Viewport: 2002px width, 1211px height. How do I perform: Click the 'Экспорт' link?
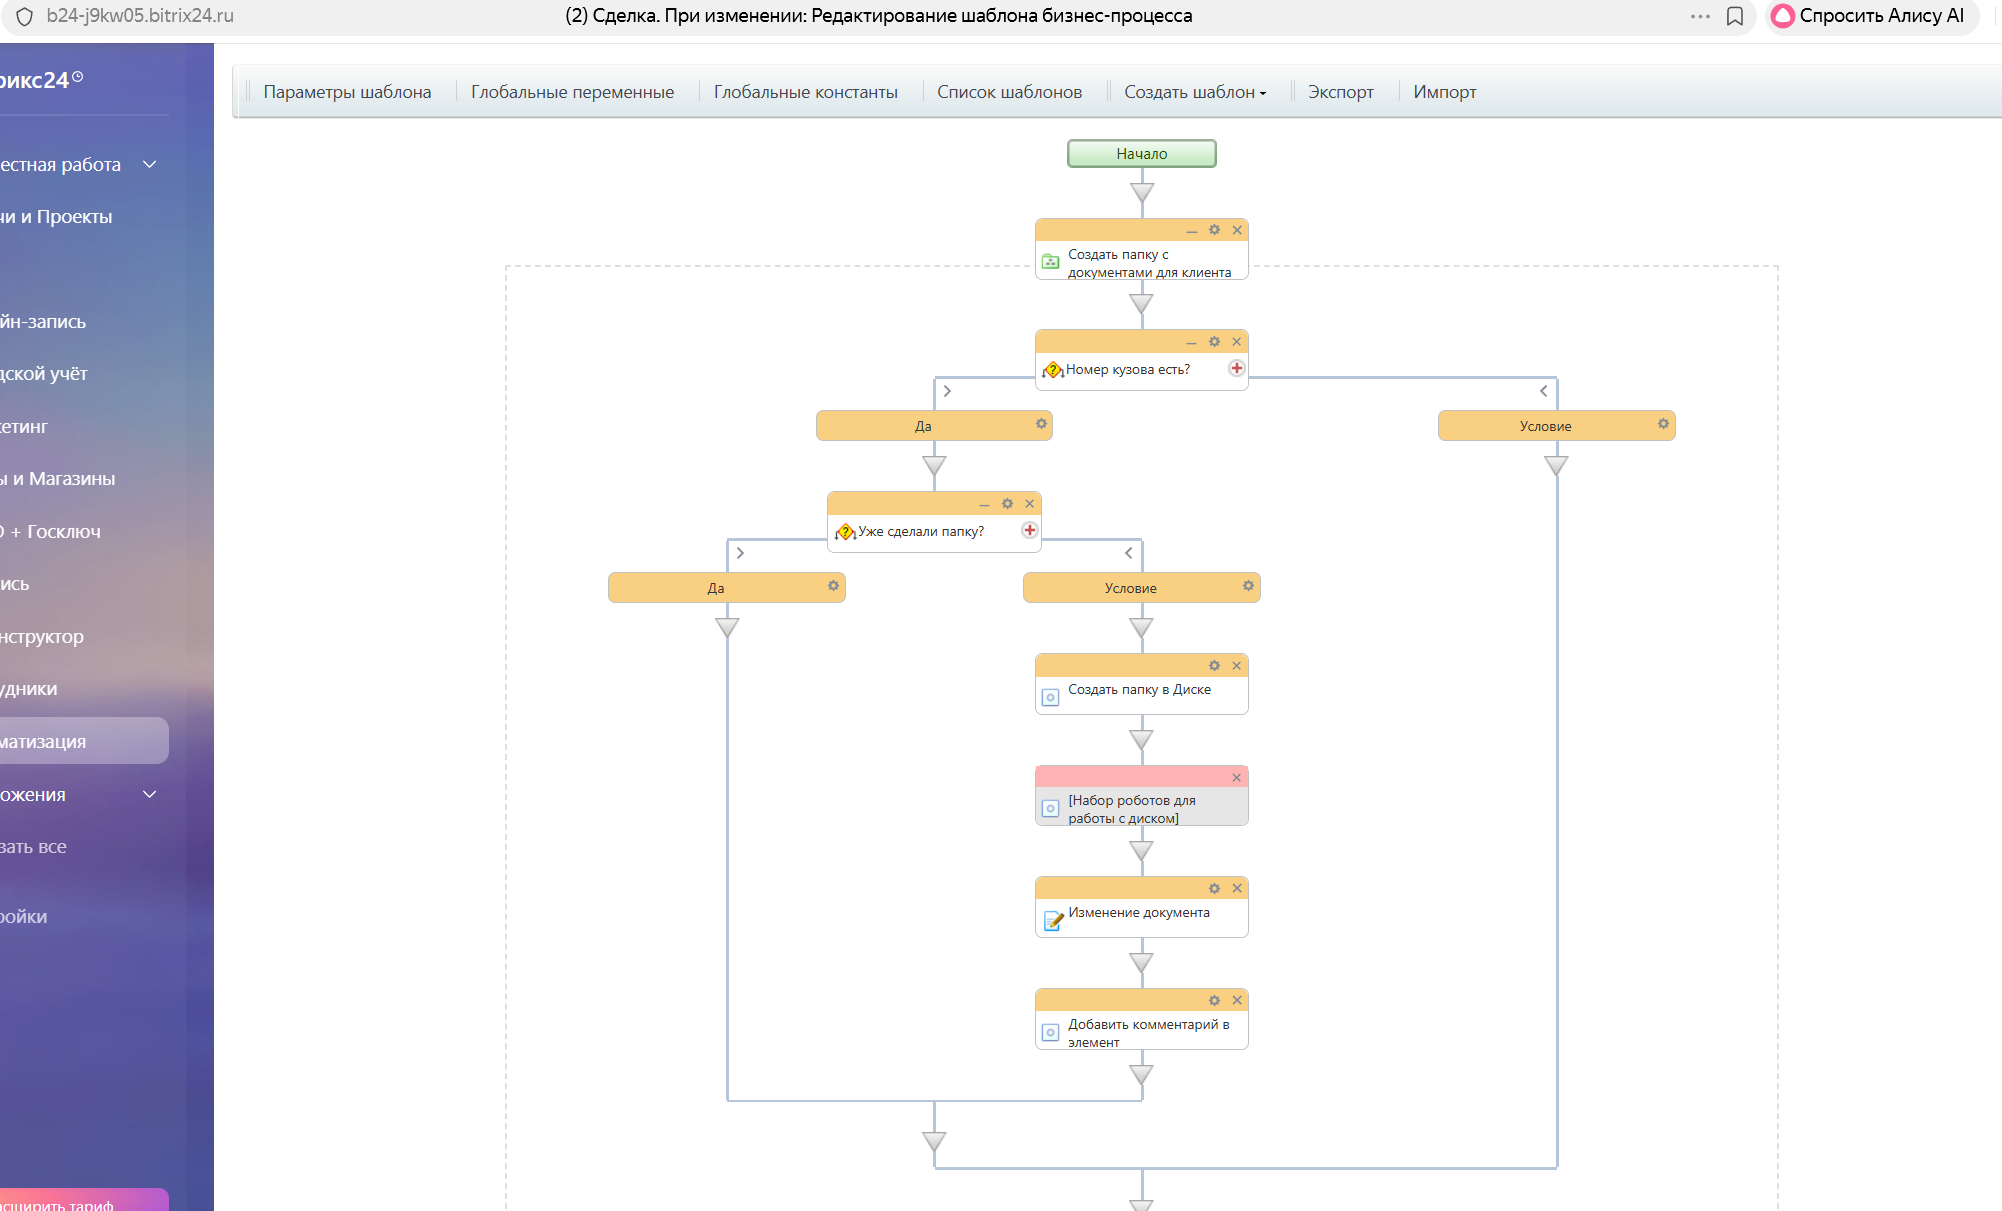pos(1340,92)
